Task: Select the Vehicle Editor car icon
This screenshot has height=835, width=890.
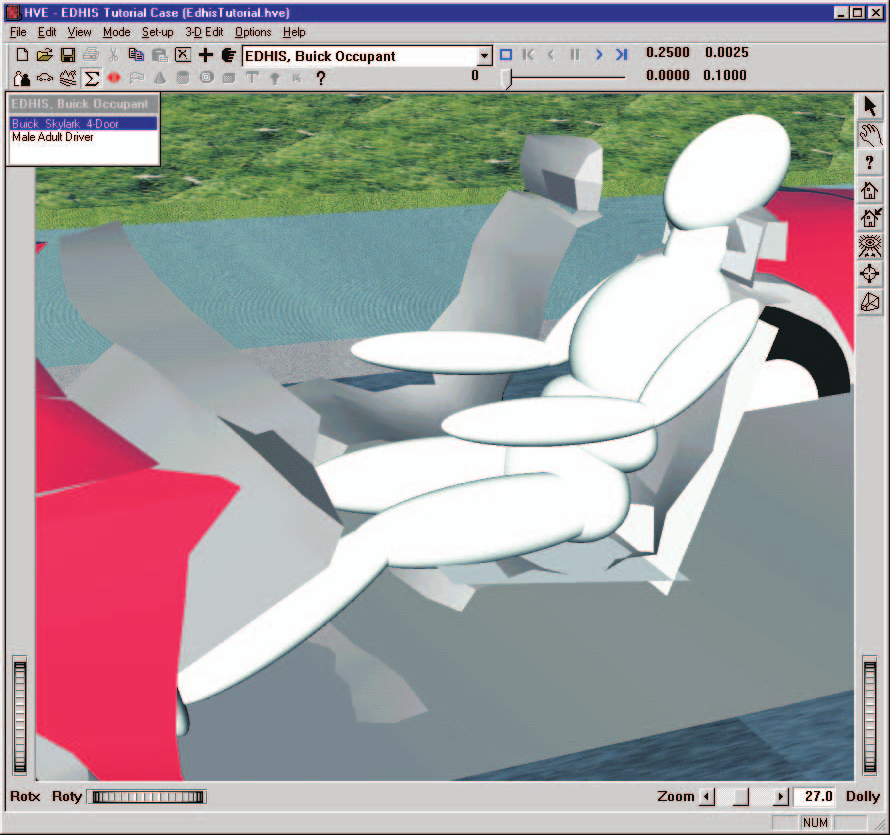Action: (45, 78)
